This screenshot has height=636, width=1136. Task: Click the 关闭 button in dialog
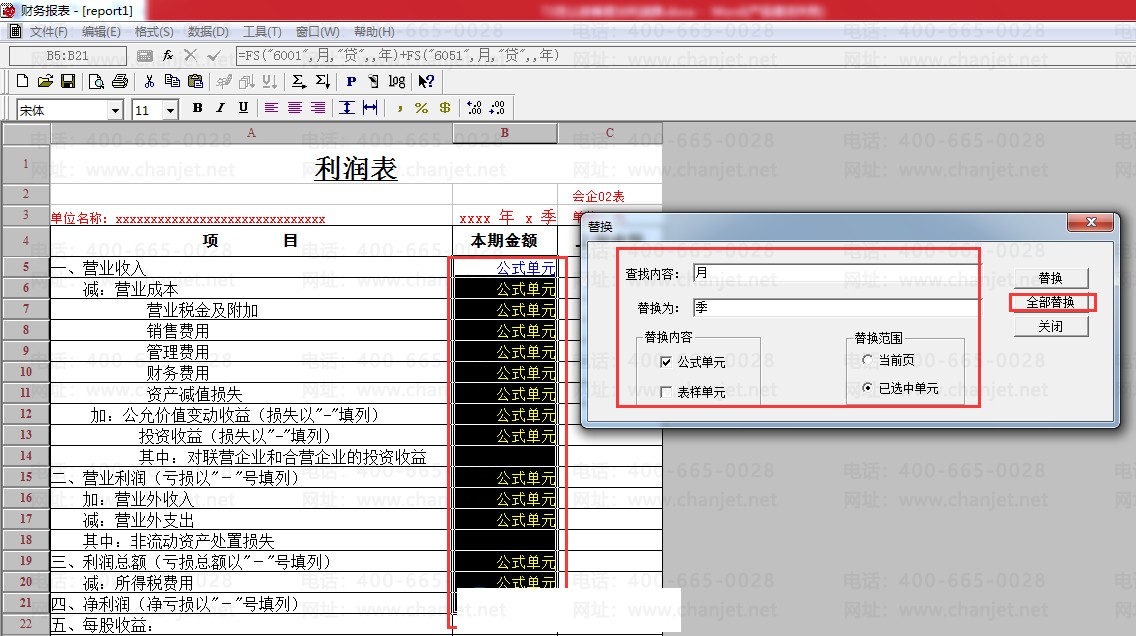tap(1051, 327)
